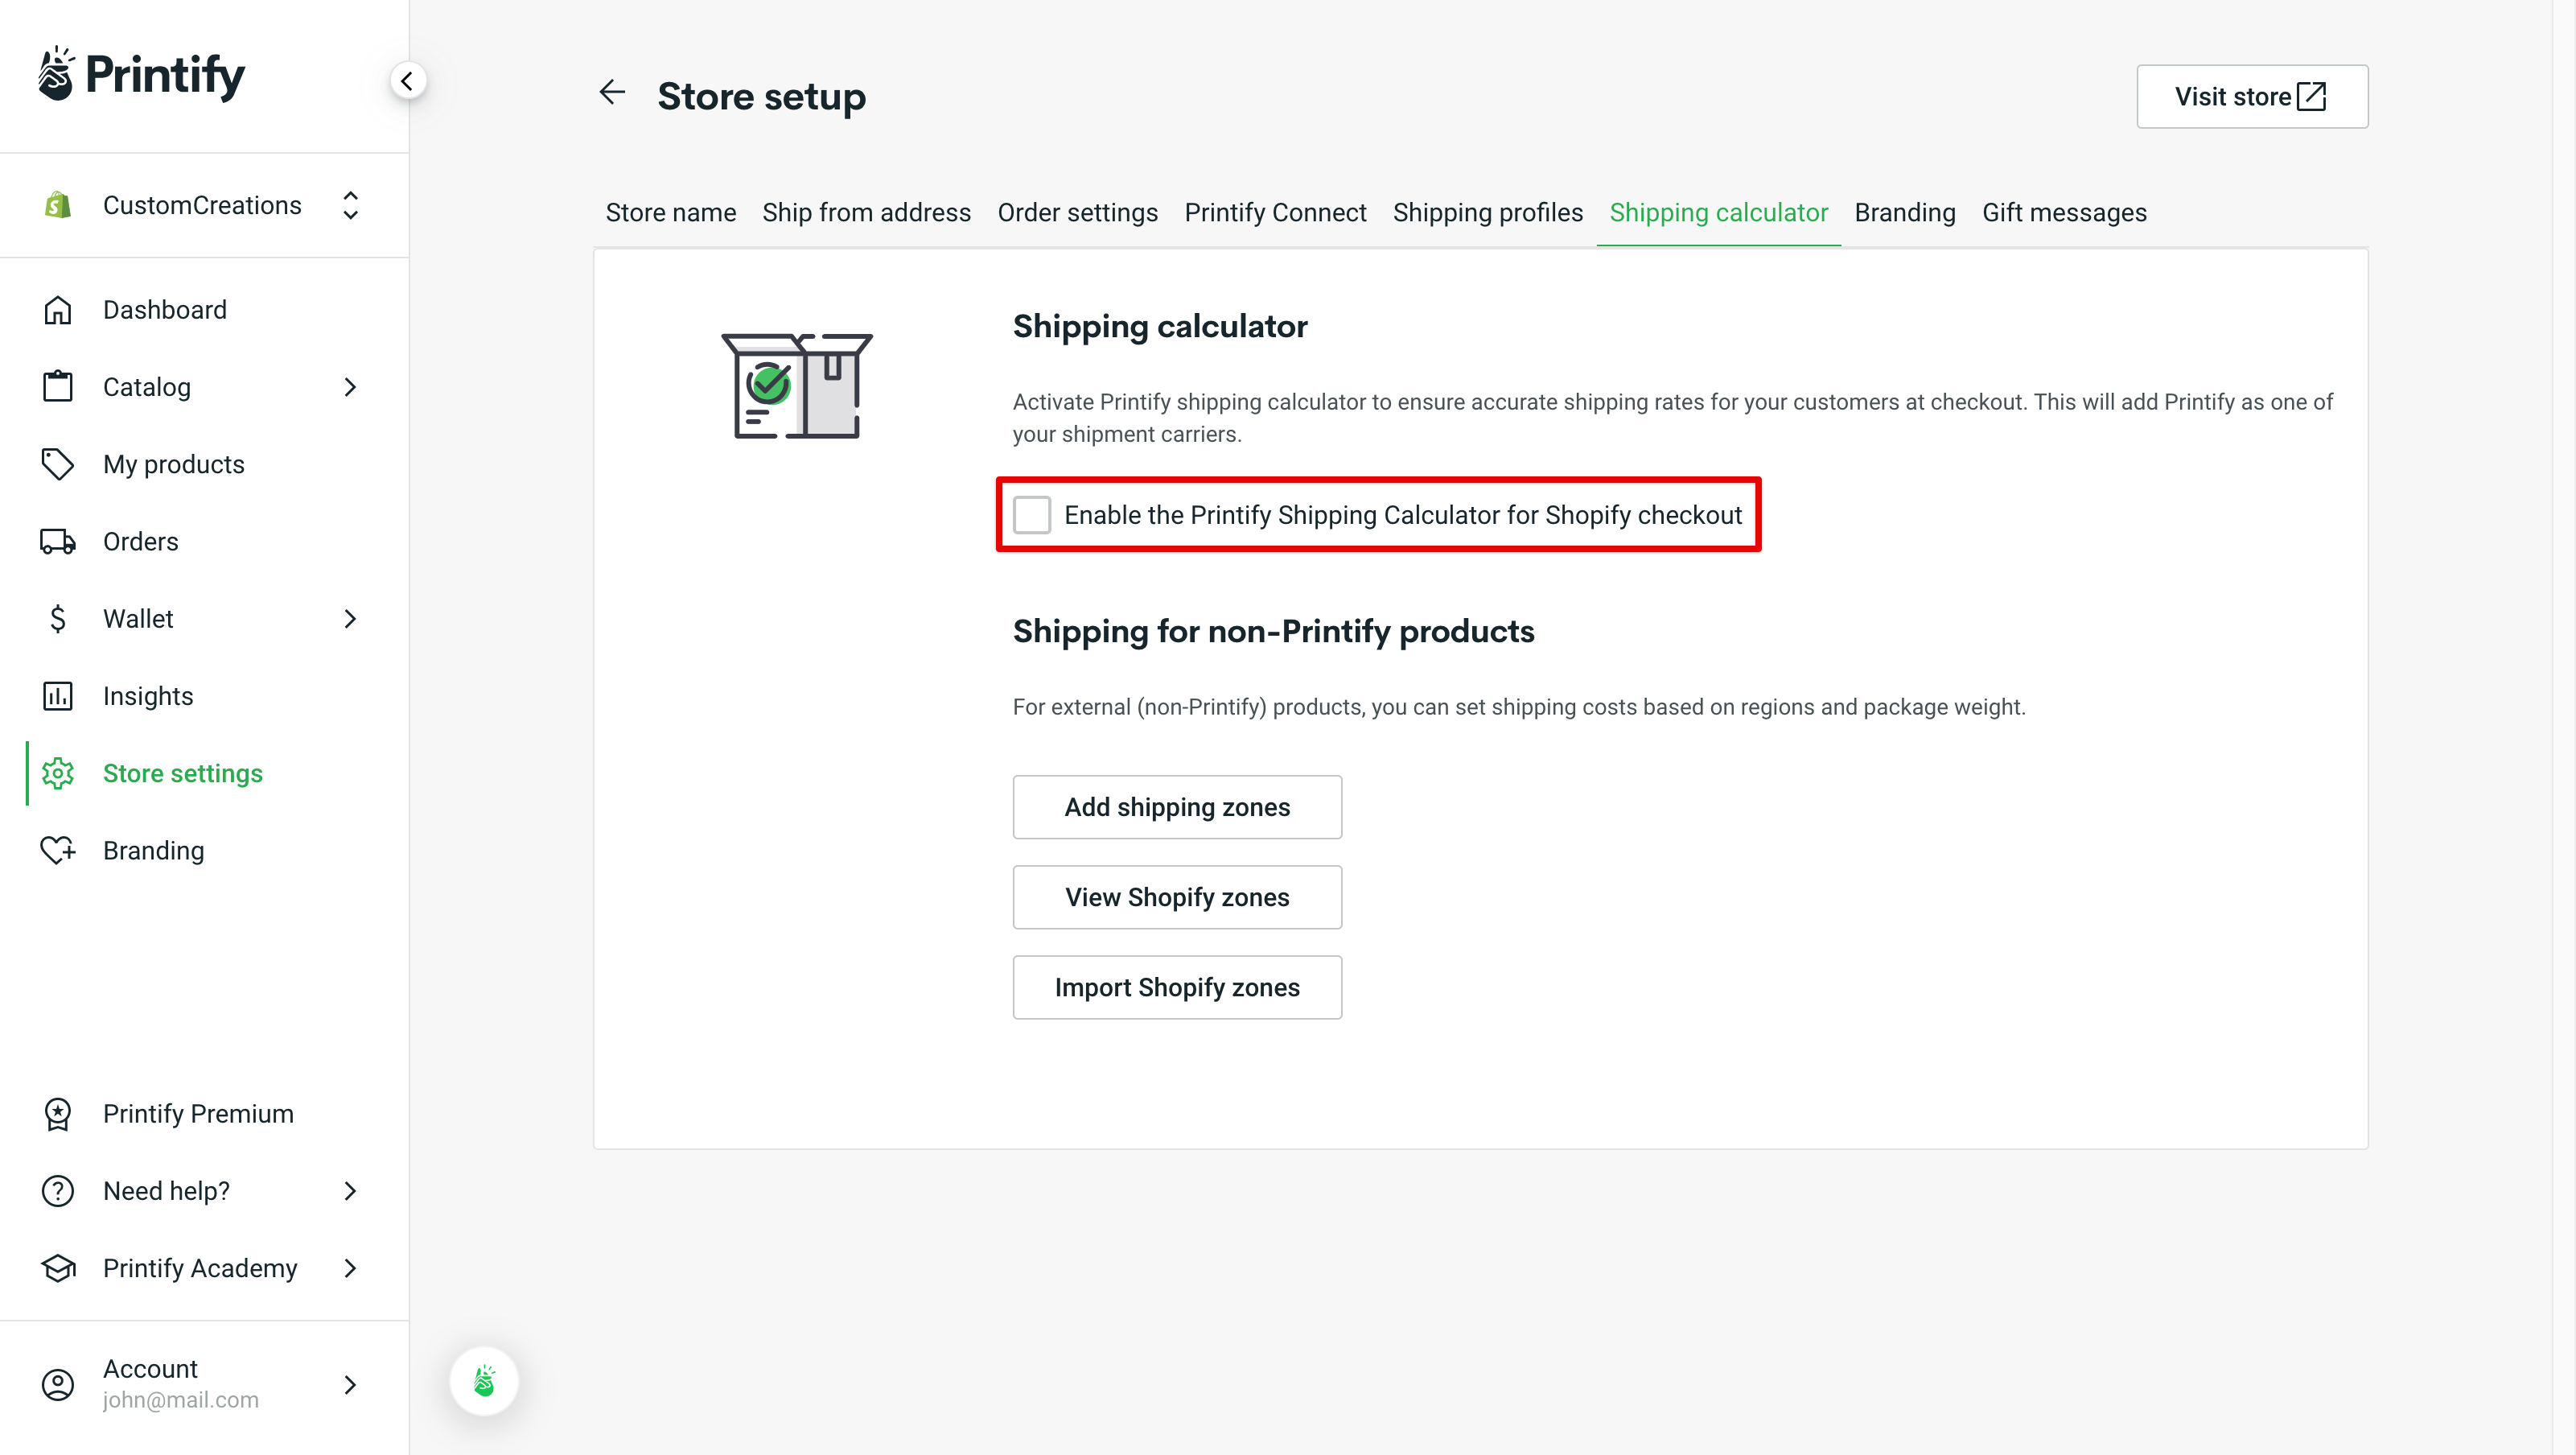The image size is (2576, 1455).
Task: Select the Orders truck icon
Action: coord(57,541)
